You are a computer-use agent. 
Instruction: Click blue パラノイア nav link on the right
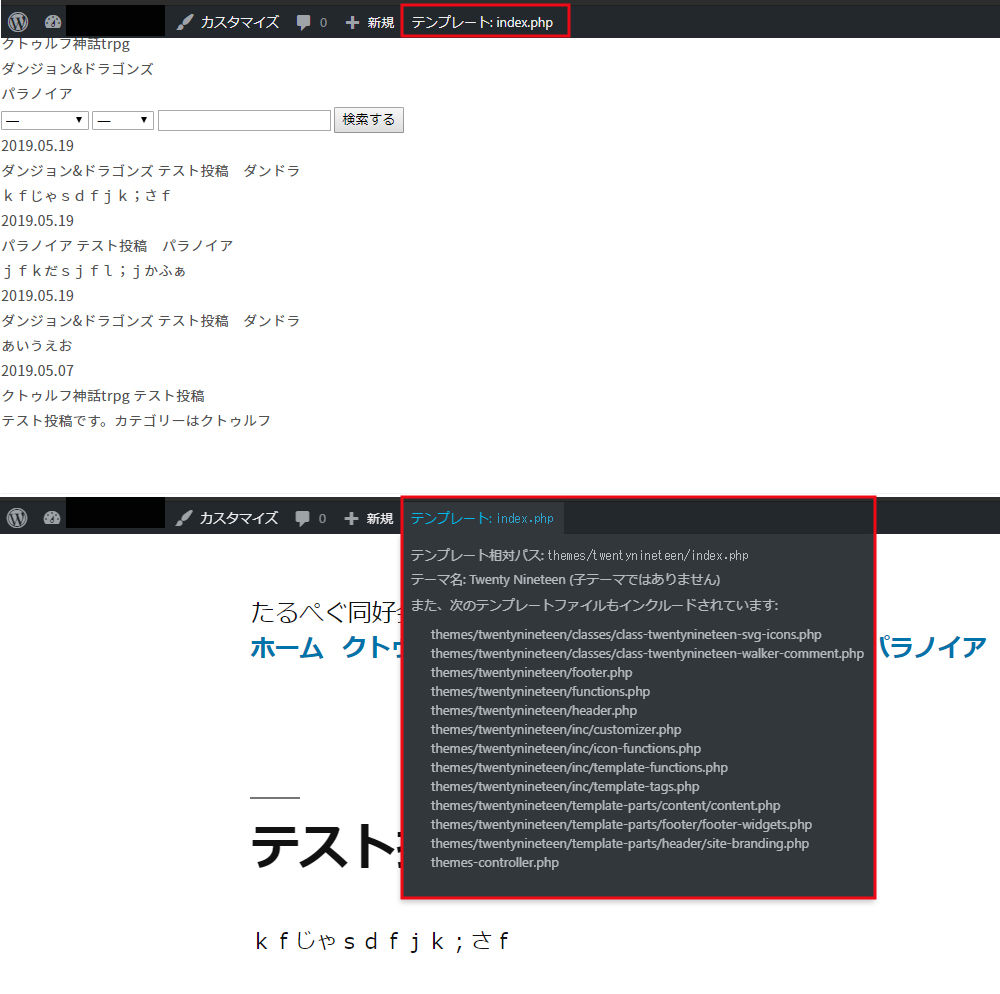pyautogui.click(x=933, y=647)
